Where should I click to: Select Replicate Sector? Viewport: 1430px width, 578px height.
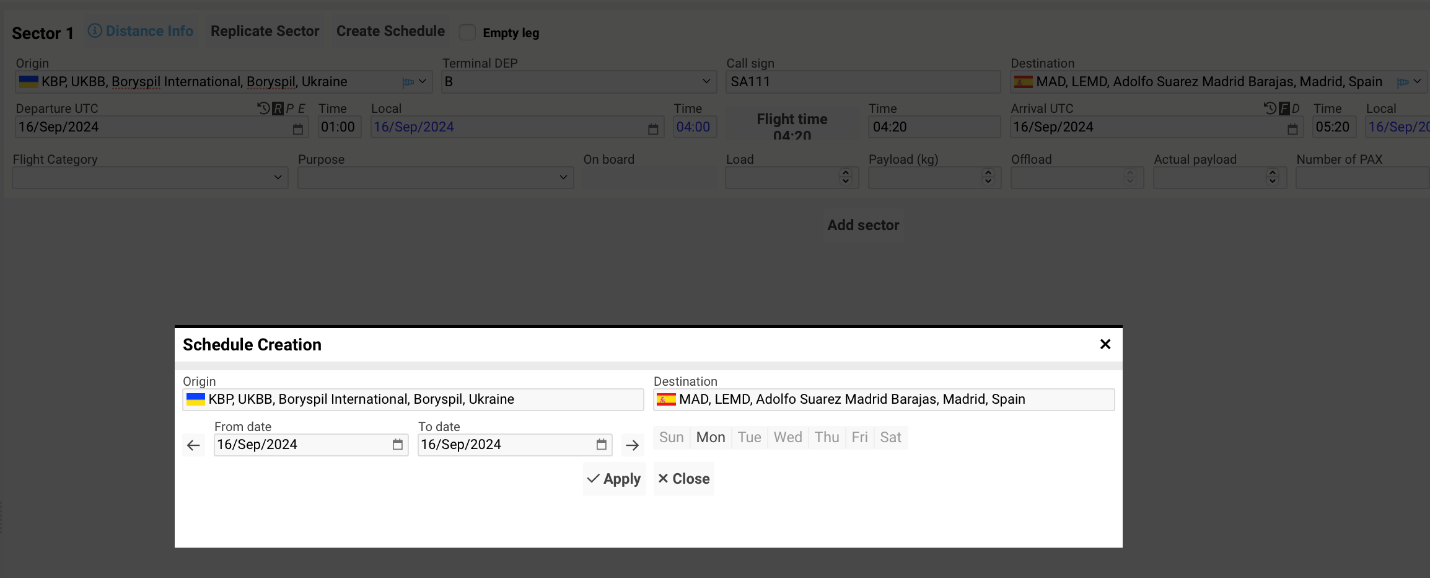[x=264, y=30]
